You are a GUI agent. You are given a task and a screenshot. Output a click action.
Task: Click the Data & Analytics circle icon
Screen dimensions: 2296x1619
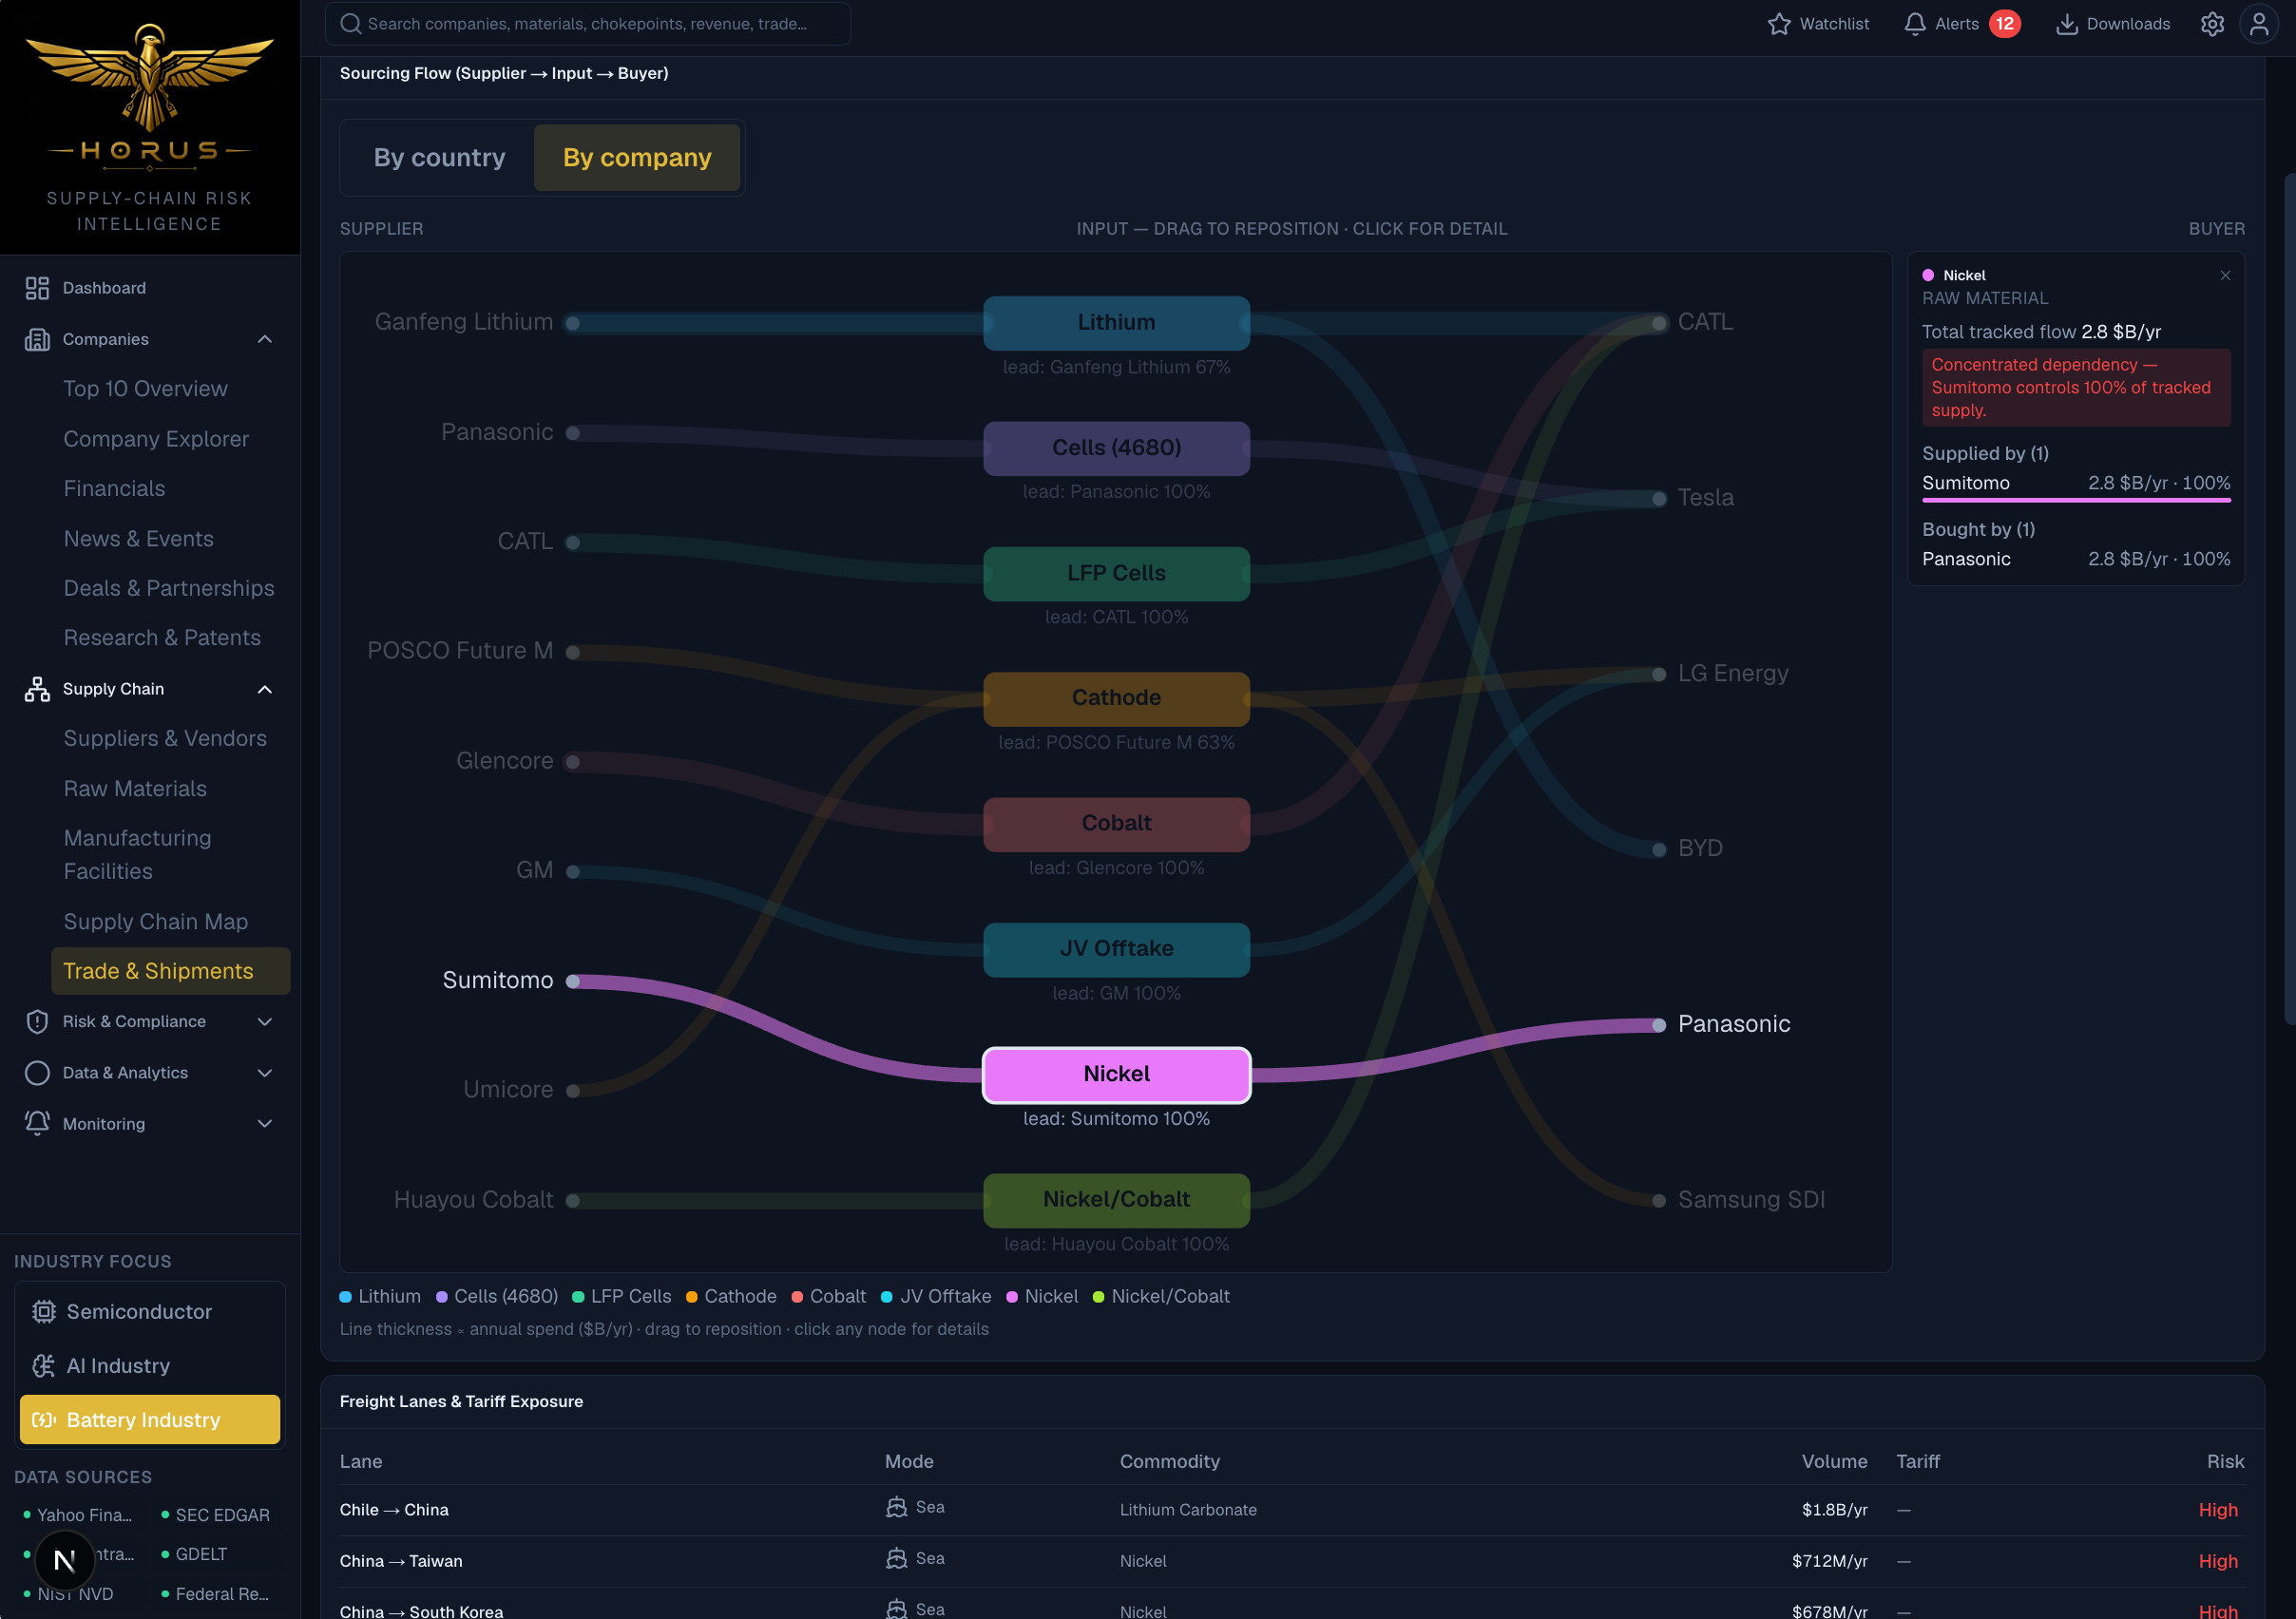(37, 1073)
